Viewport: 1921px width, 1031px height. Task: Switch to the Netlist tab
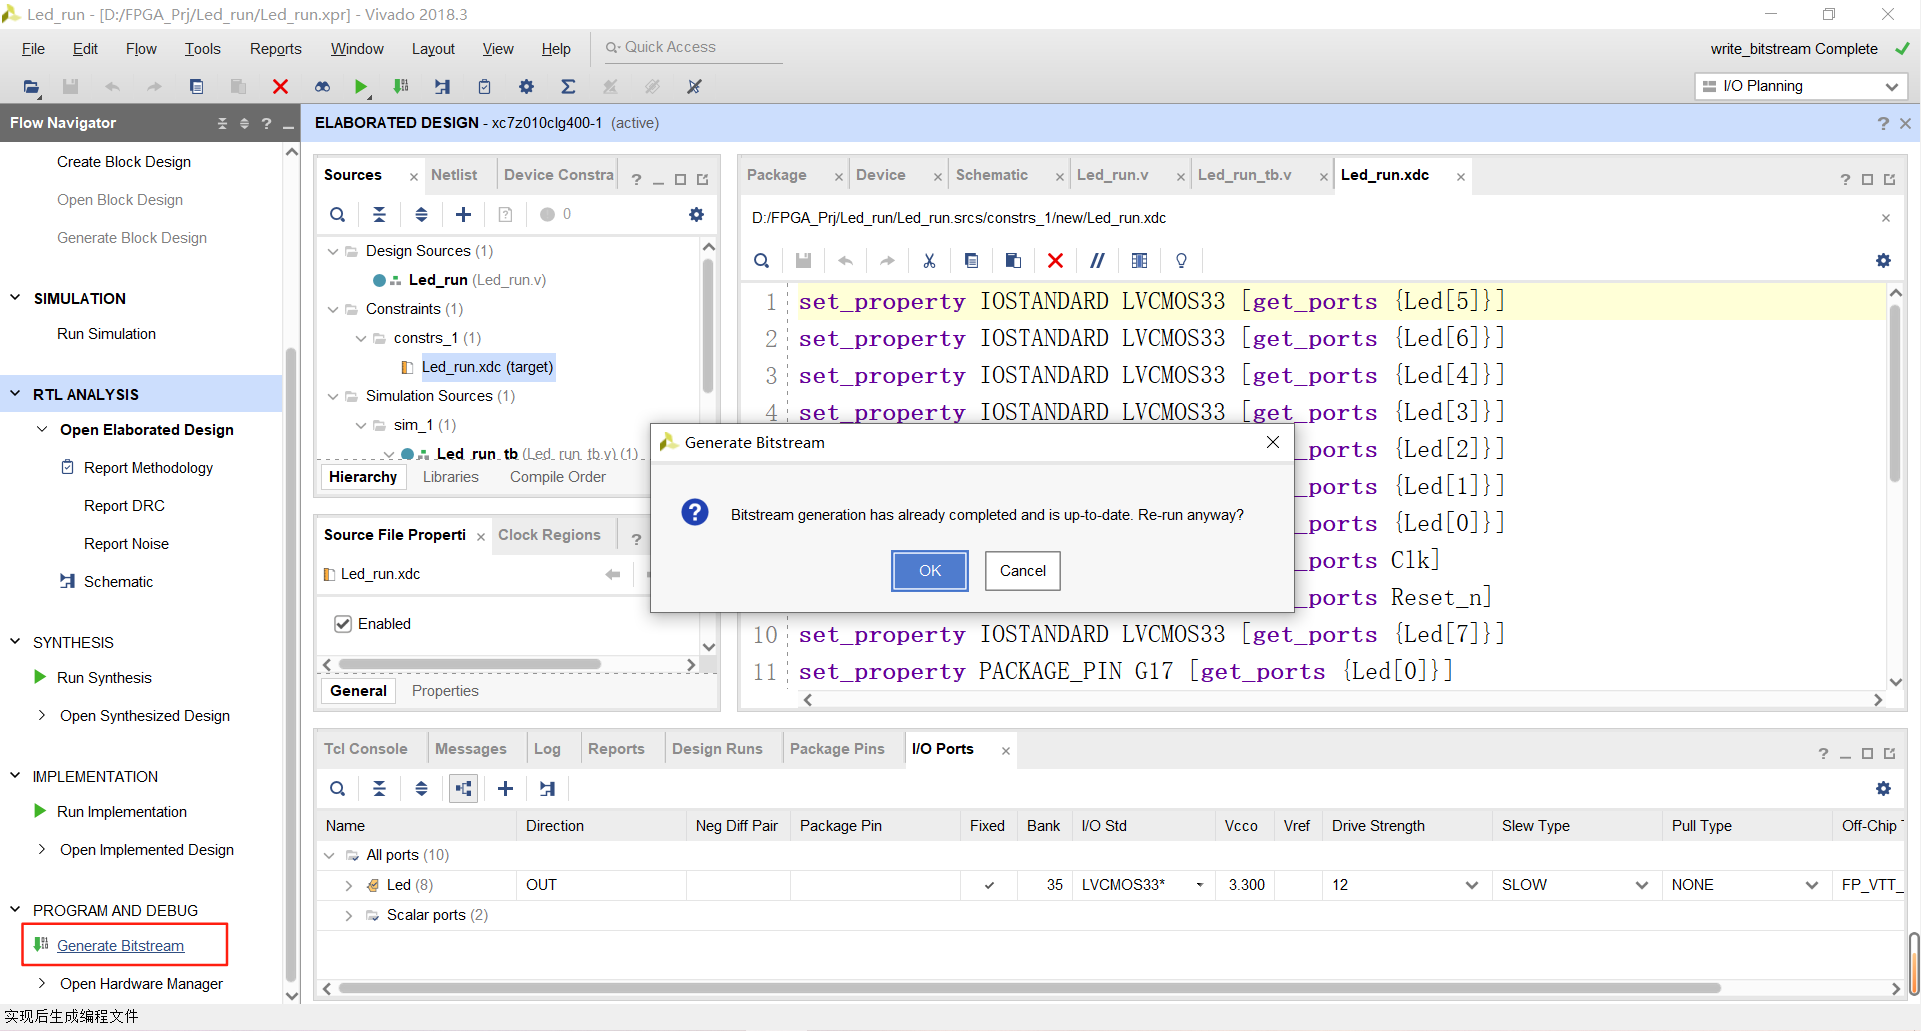pos(454,175)
